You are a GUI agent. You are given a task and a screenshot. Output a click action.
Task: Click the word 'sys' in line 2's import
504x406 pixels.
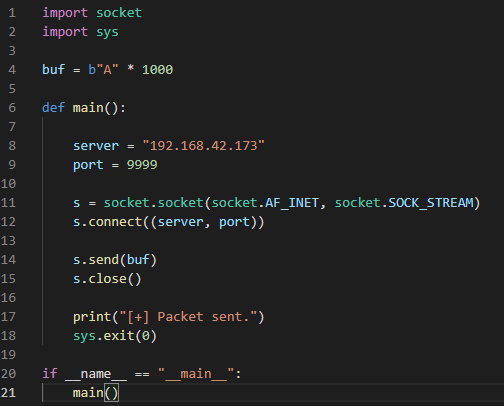coord(107,32)
